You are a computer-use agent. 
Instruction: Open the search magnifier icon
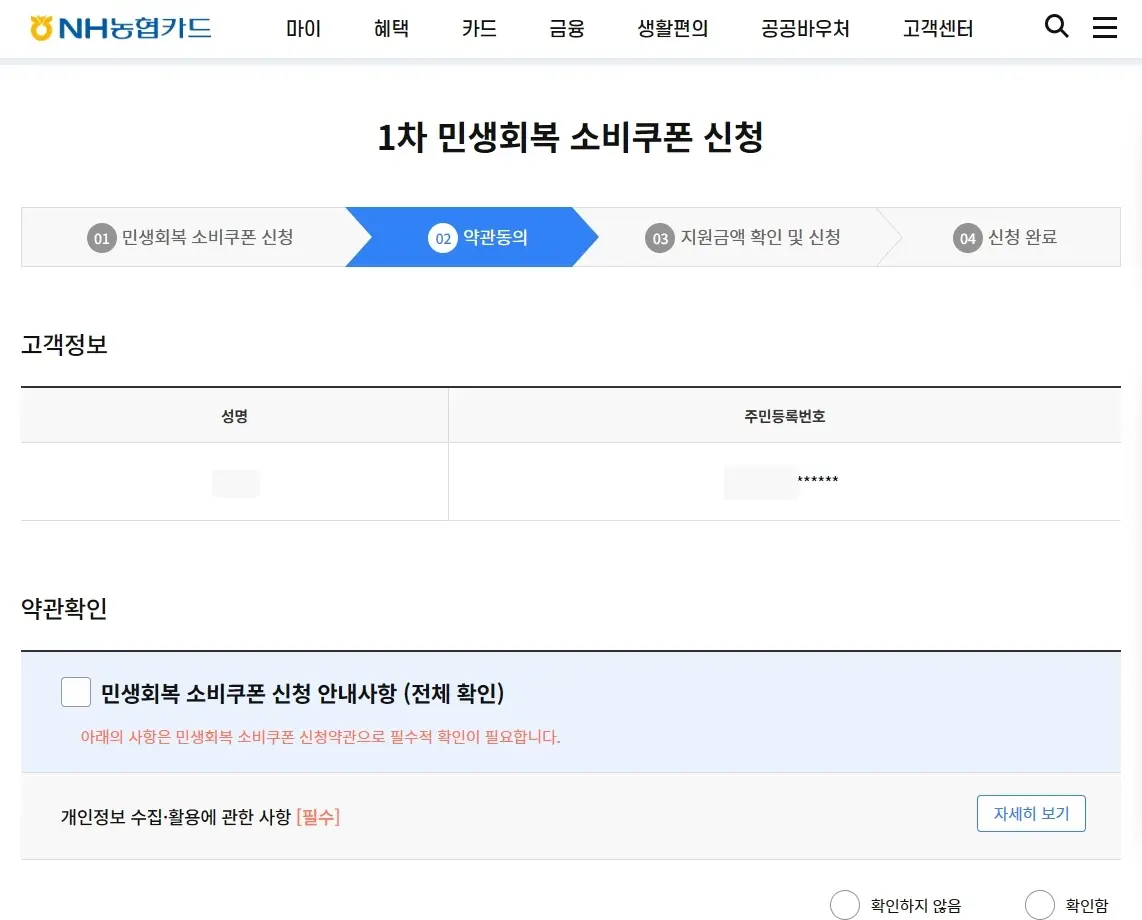coord(1056,27)
